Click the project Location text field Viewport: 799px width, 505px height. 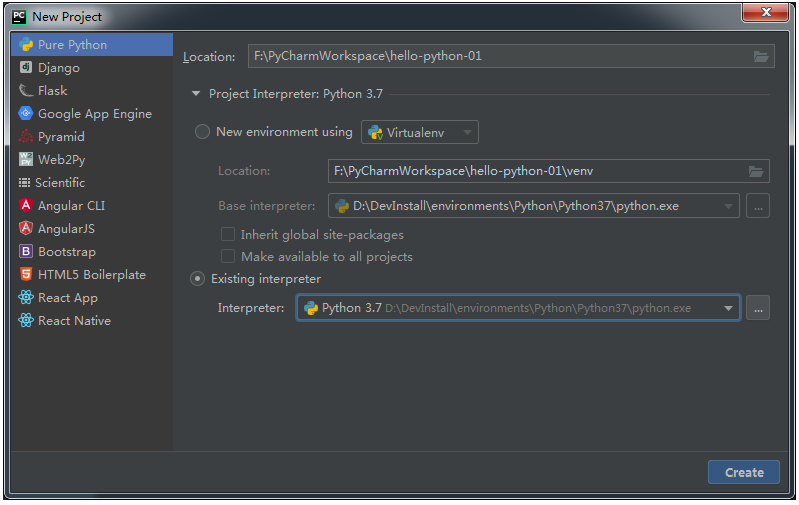(500, 56)
